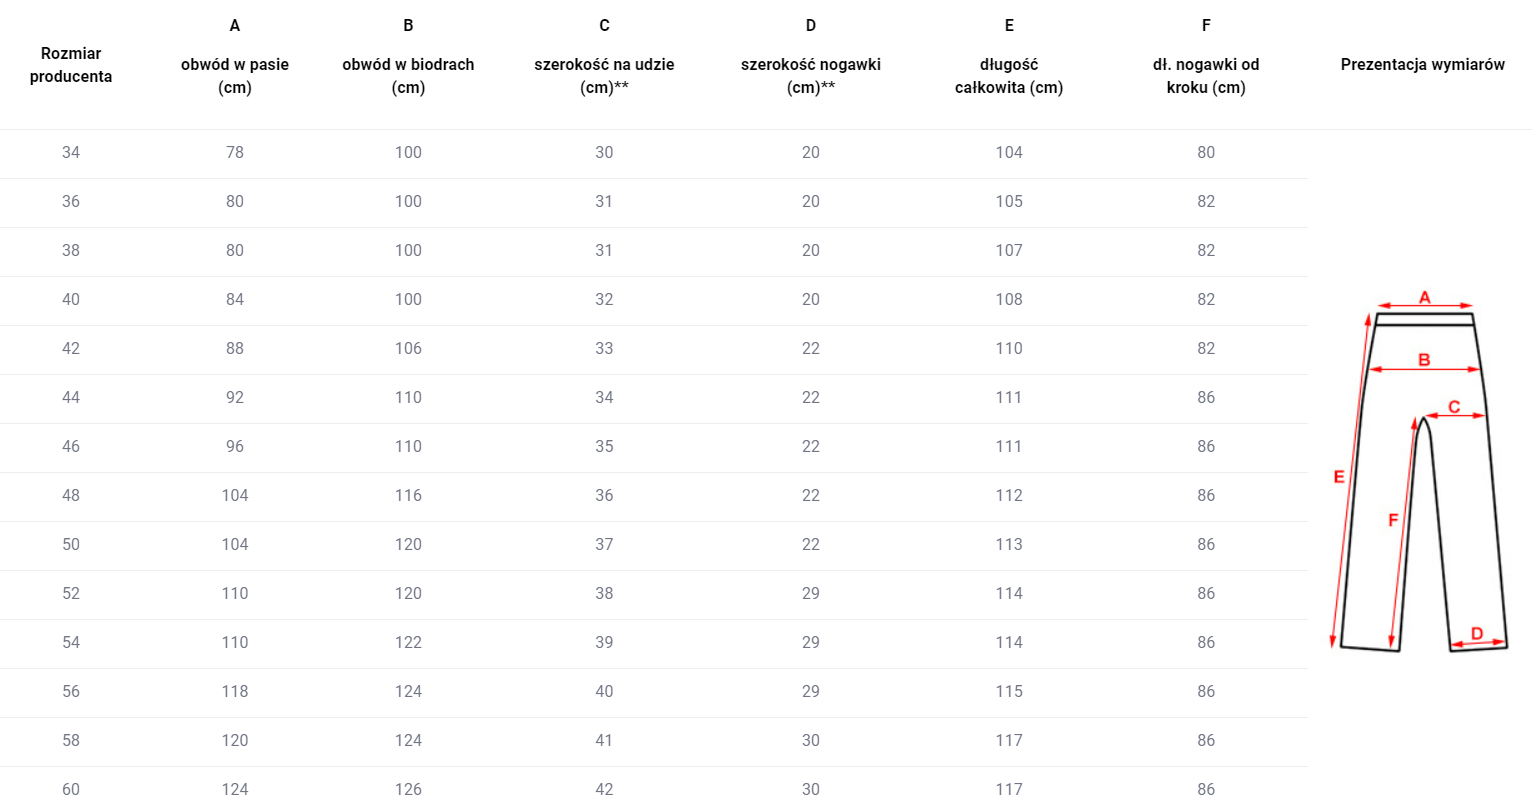The height and width of the screenshot is (812, 1532).
Task: Click the red C label on trousers diagram
Action: pyautogui.click(x=1454, y=407)
